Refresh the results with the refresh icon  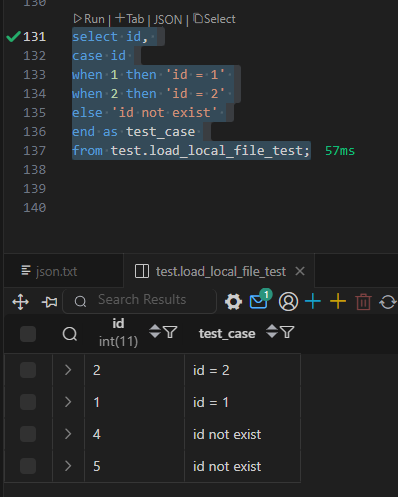[388, 302]
